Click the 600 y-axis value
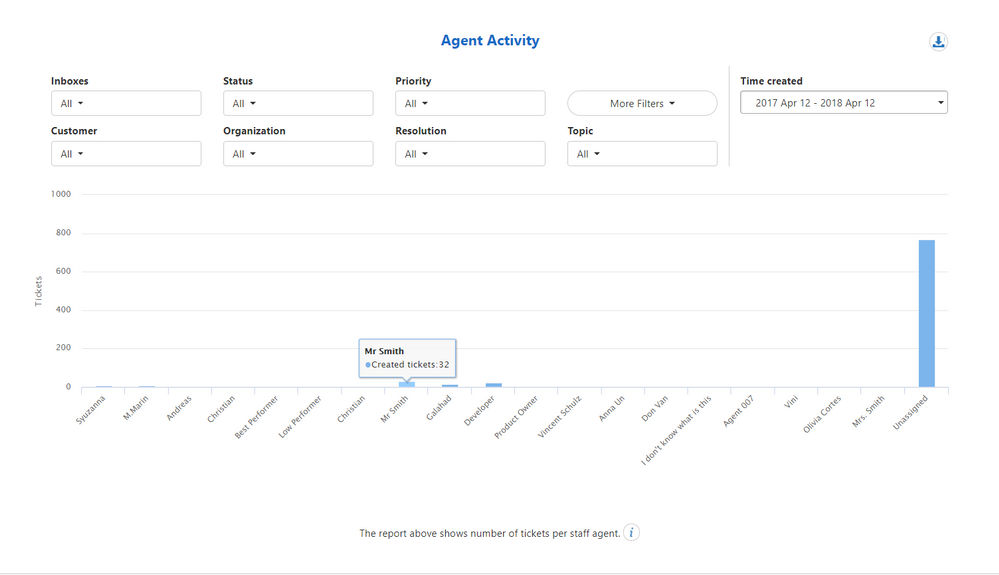 click(64, 271)
